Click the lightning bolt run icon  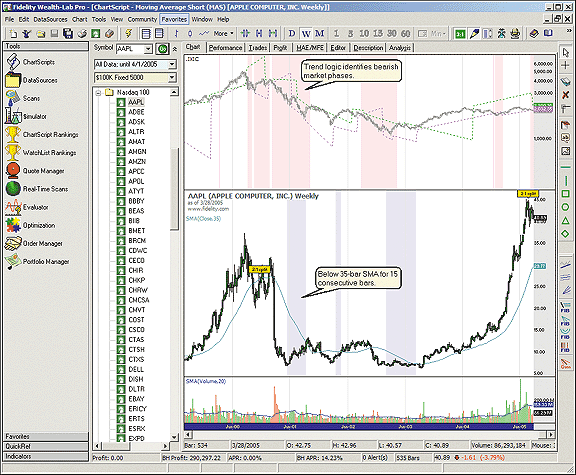(x=129, y=34)
